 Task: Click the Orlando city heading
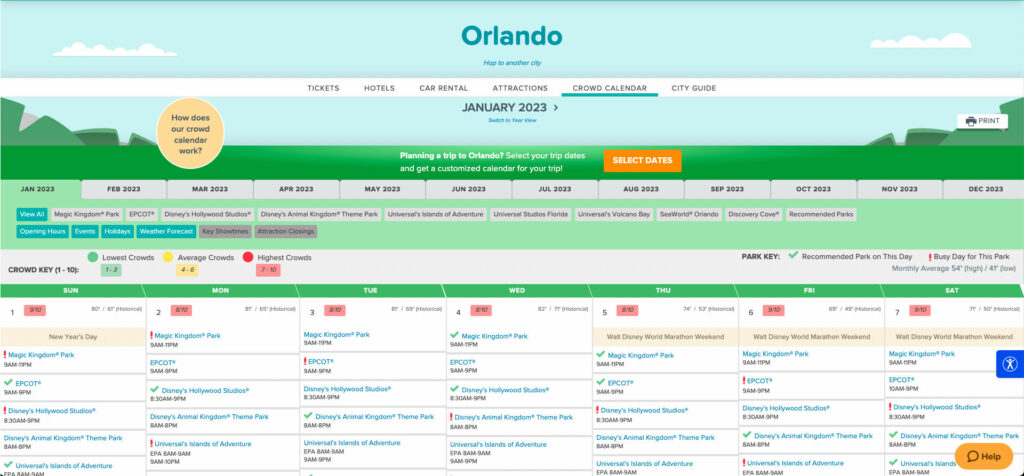tap(511, 35)
